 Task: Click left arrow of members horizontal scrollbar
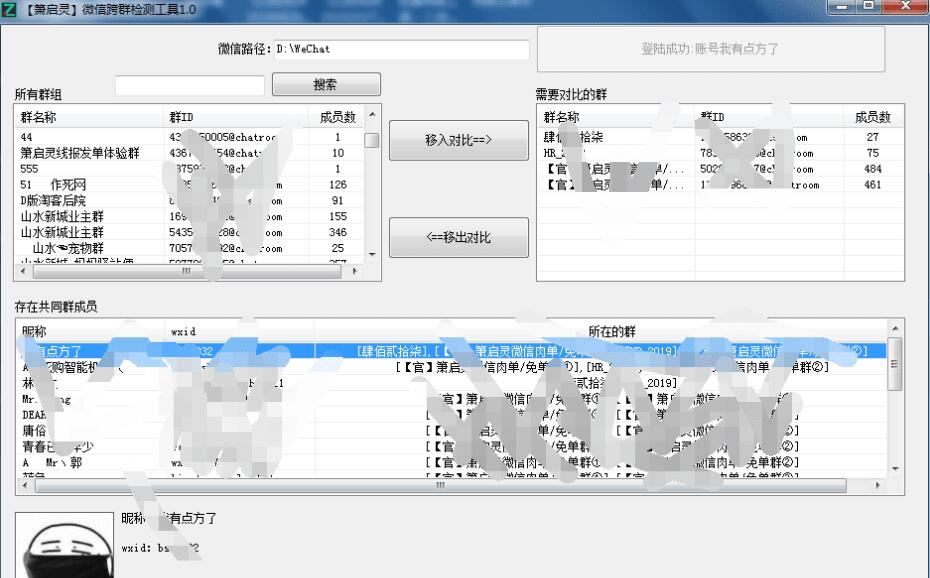pos(25,486)
